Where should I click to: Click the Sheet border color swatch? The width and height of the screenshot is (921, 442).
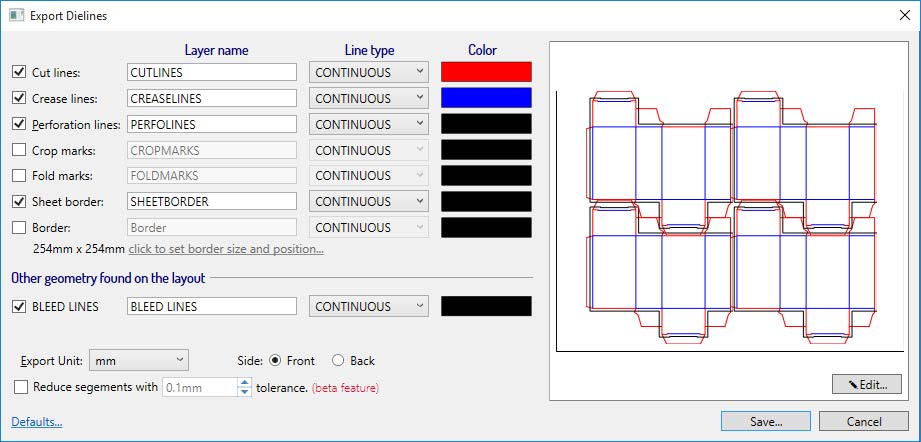click(486, 201)
